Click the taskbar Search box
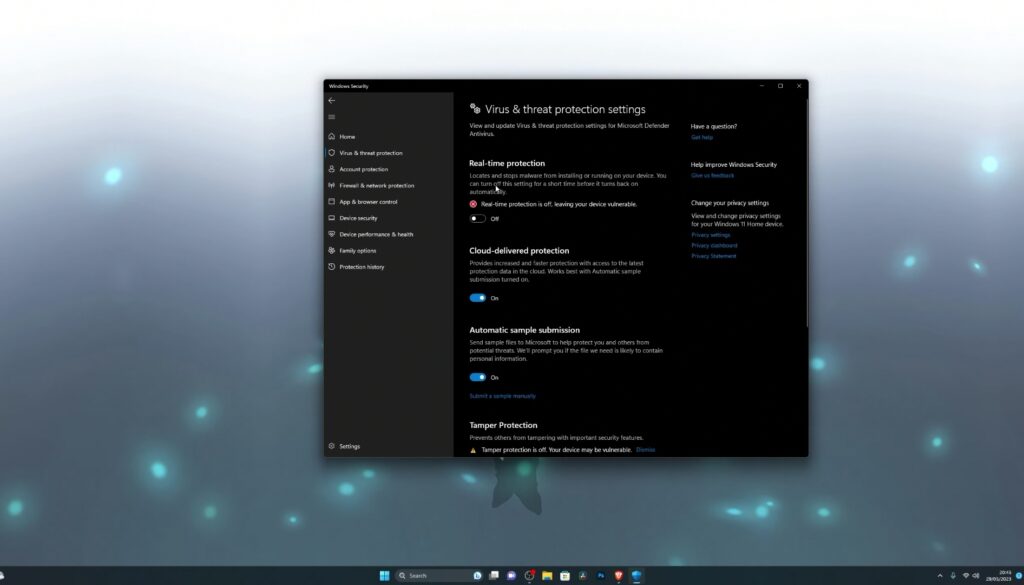The image size is (1024, 585). click(439, 575)
